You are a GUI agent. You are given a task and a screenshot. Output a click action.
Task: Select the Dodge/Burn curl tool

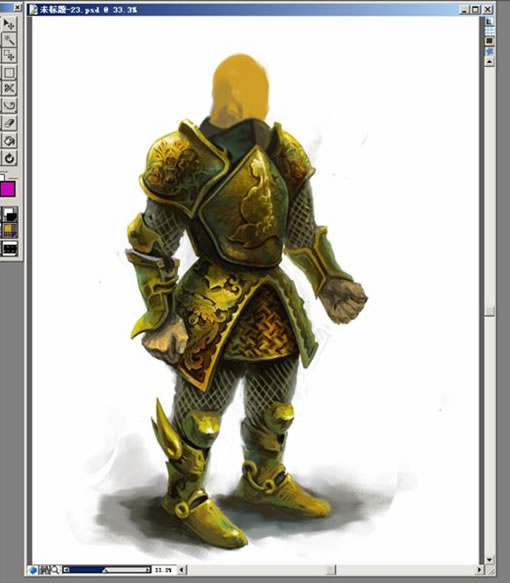point(9,106)
